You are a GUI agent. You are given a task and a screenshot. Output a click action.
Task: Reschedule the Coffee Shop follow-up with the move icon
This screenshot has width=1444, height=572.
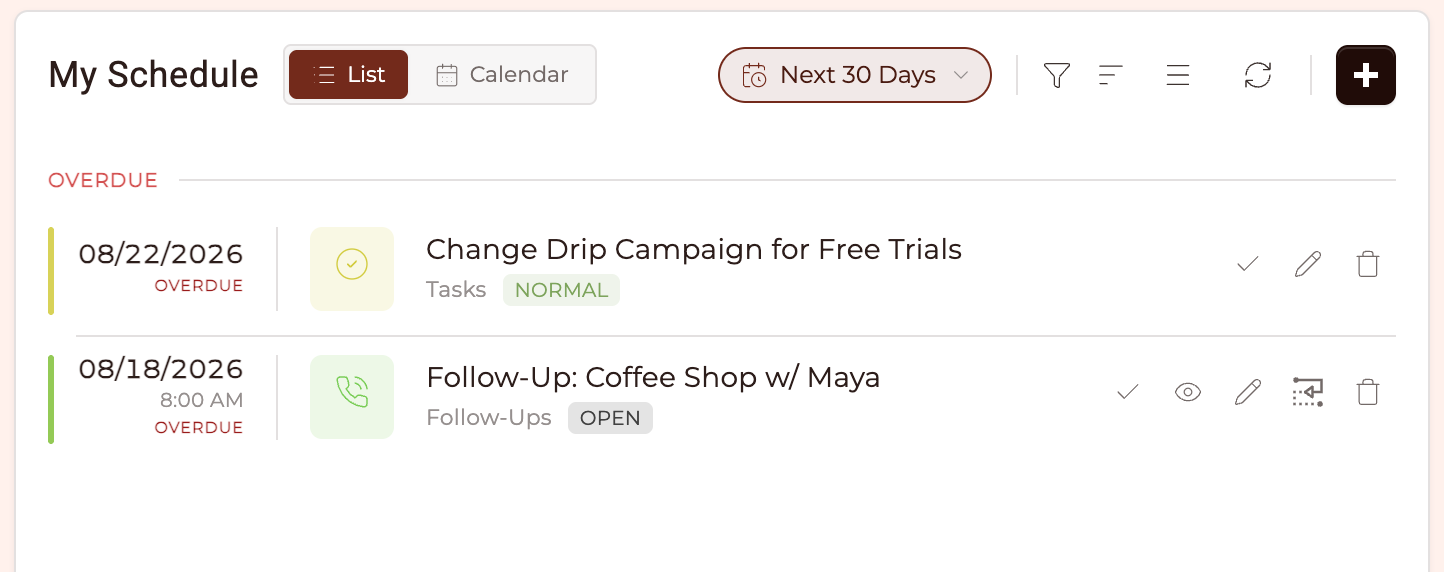click(1308, 392)
